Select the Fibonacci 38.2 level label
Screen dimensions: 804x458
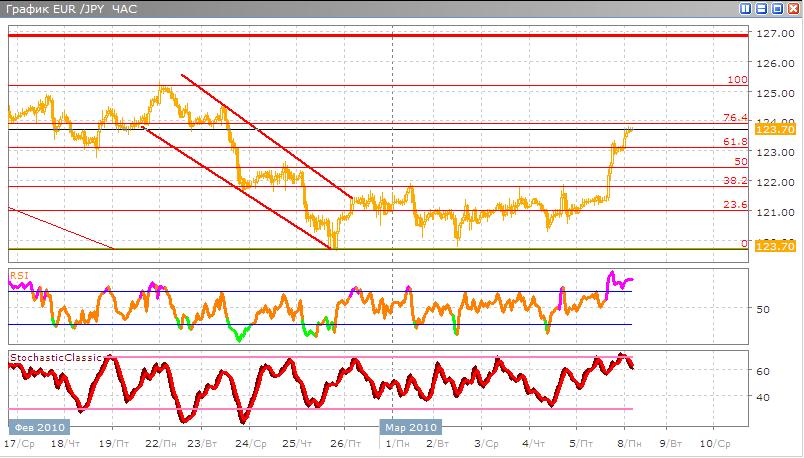click(735, 181)
